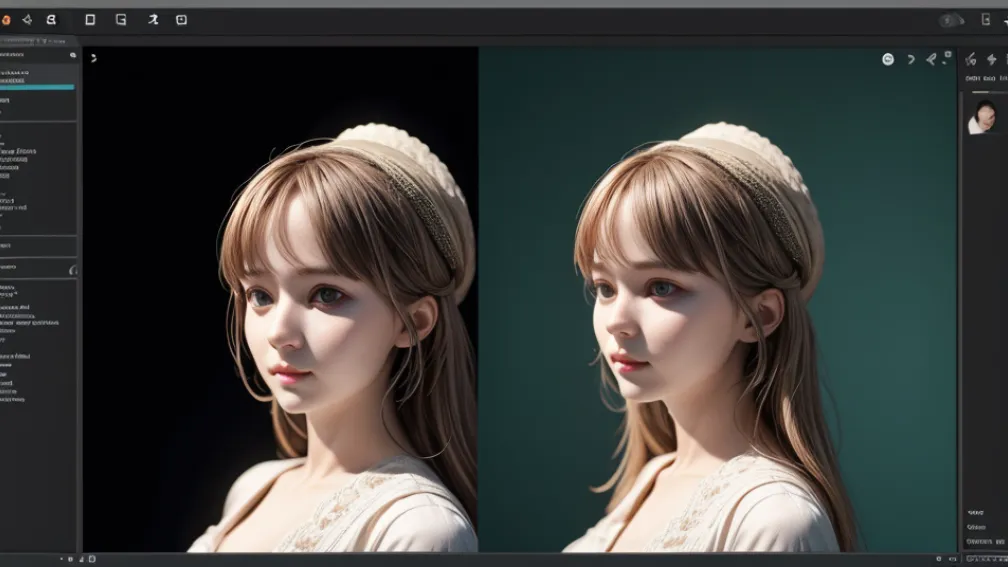The image size is (1008, 567).
Task: Select the brush icon in the right panel
Action: 971,60
